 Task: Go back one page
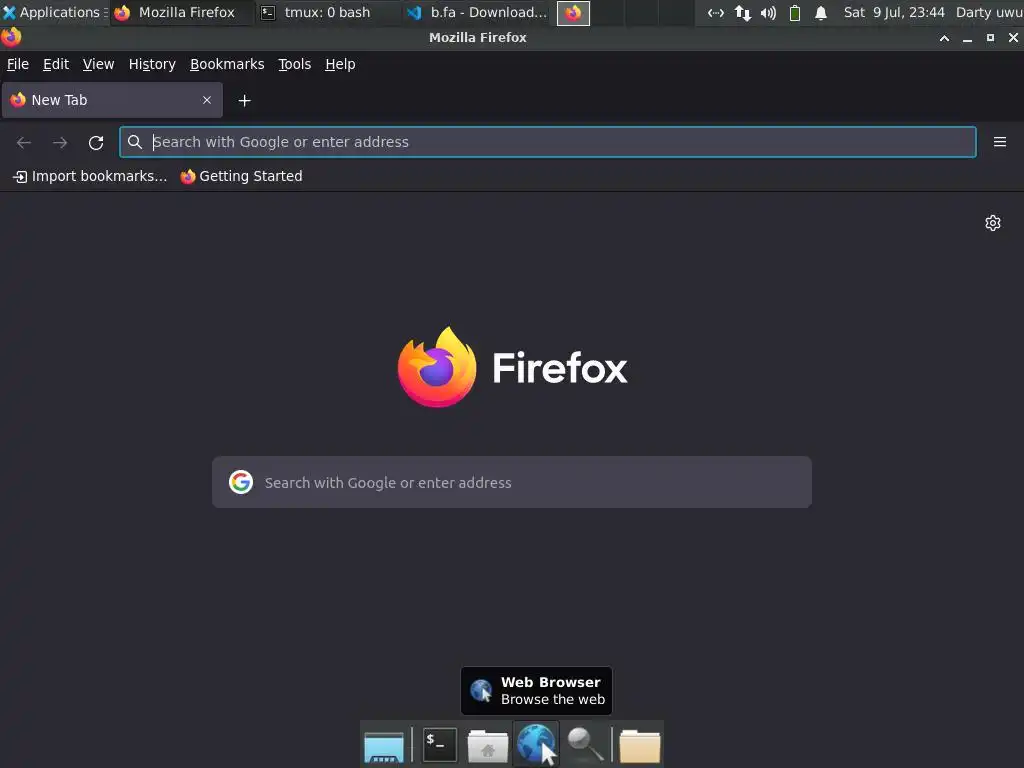click(x=24, y=142)
